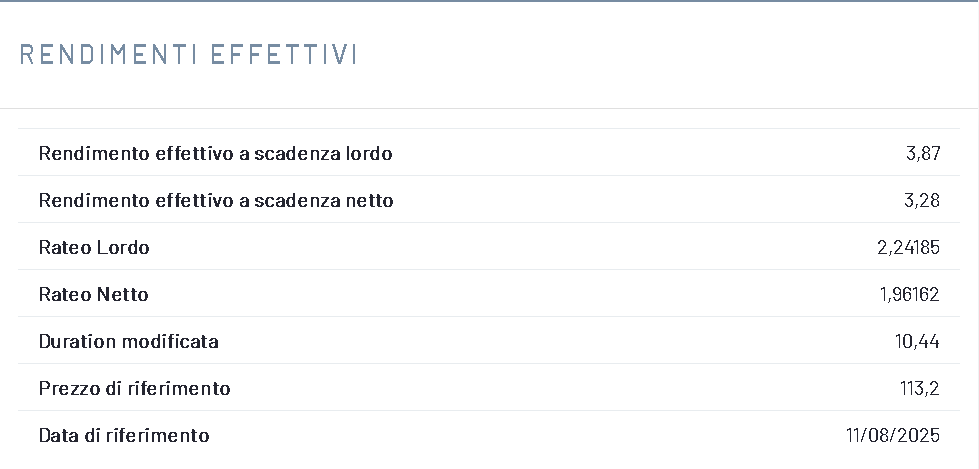Select the Rateo Netto label
Viewport: 979px width, 469px height.
tap(93, 295)
